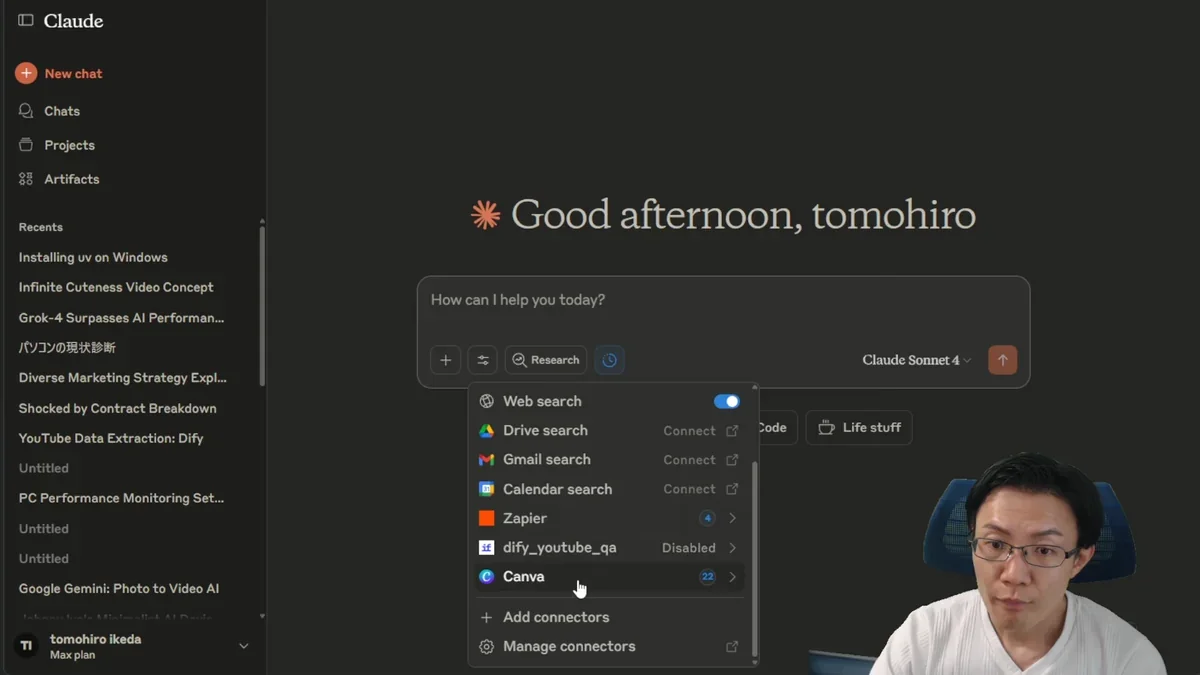This screenshot has width=1200, height=675.
Task: Click the Manage connectors gear icon
Action: point(487,647)
